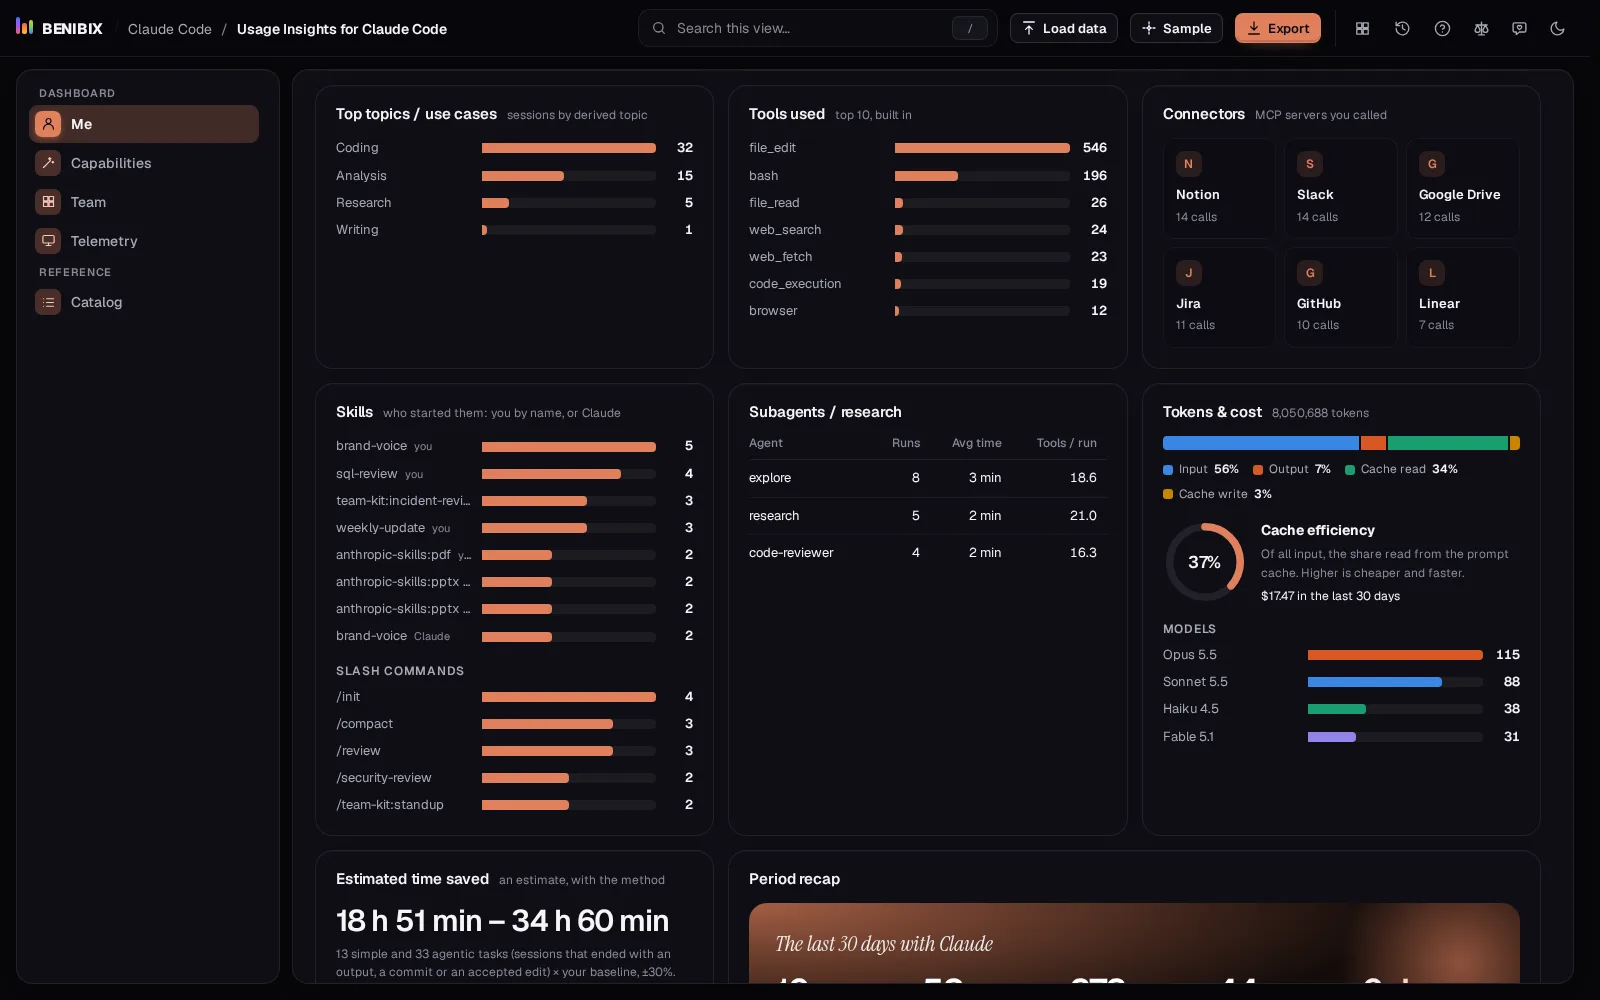
Task: Open the Slack connector card
Action: click(x=1341, y=188)
